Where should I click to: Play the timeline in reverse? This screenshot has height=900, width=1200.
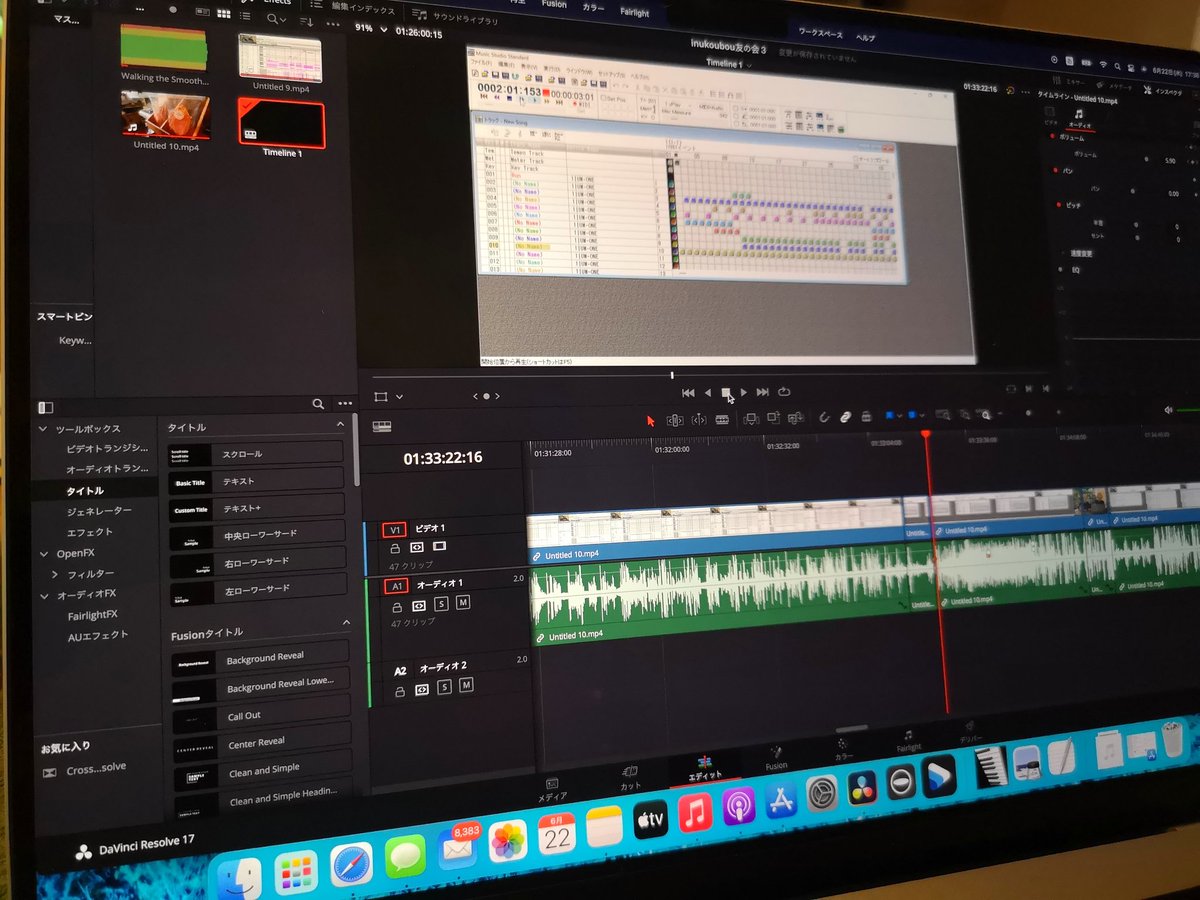click(x=707, y=393)
